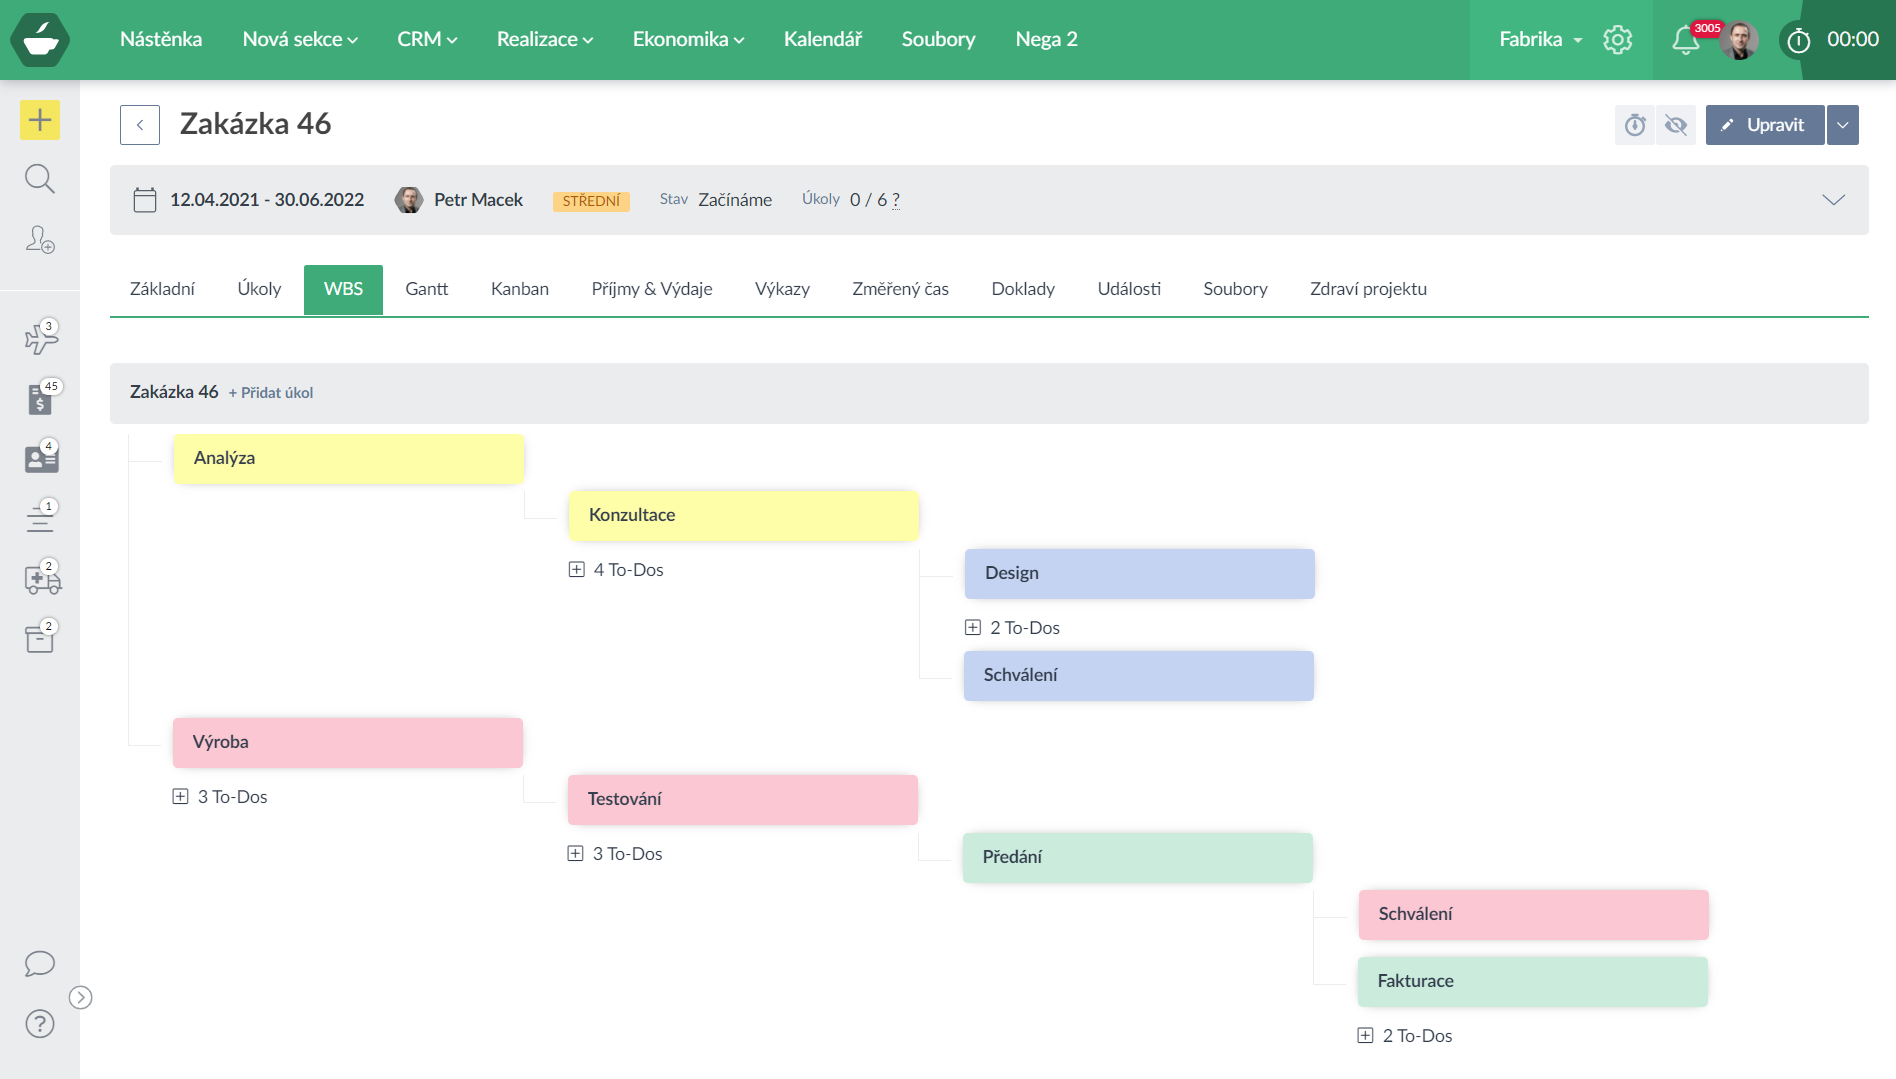Click the back arrow beside Zakázka 46
This screenshot has height=1079, width=1896.
pyautogui.click(x=140, y=125)
